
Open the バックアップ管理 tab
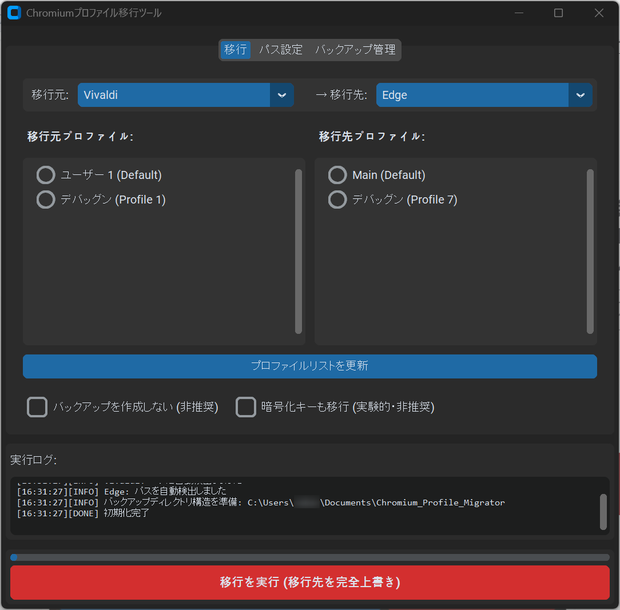tap(355, 50)
